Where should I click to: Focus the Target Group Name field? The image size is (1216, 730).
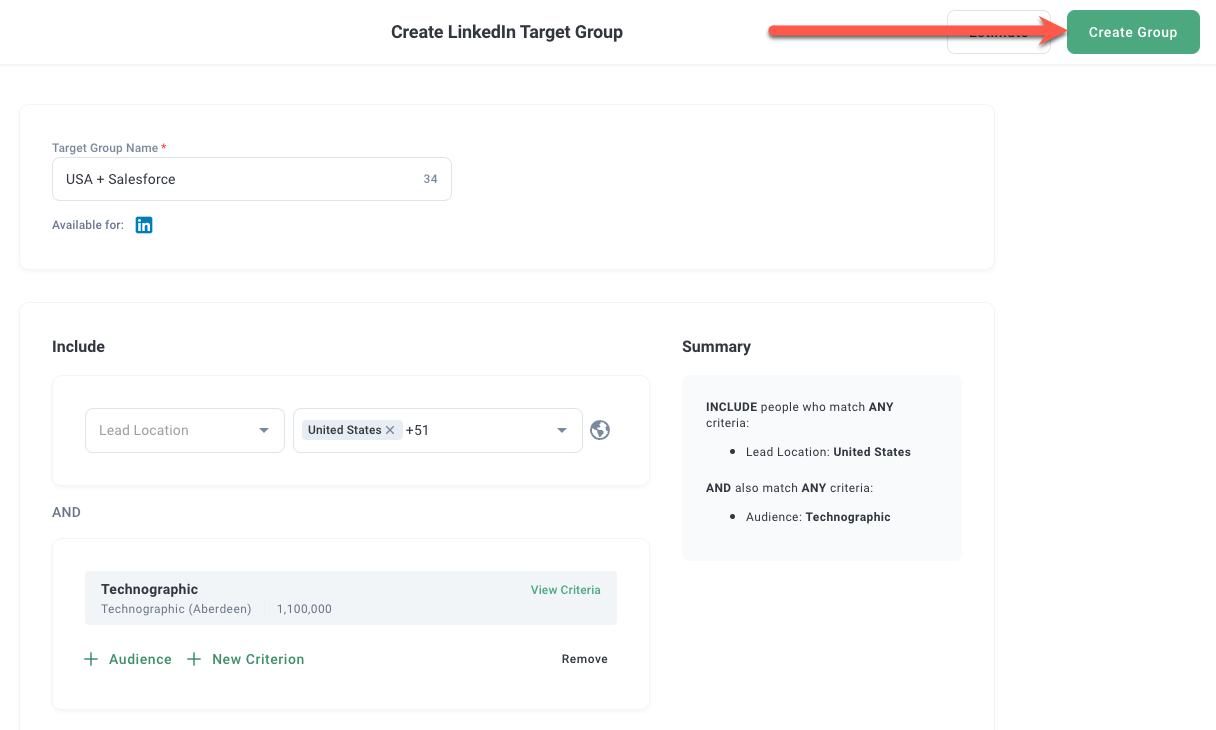[x=235, y=179]
